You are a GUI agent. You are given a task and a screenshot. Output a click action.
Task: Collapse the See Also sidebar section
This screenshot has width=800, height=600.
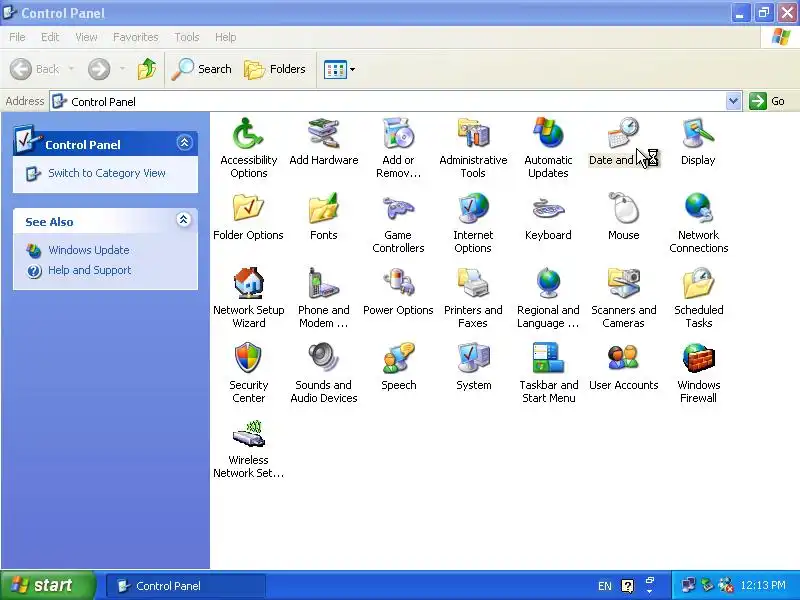click(x=183, y=220)
